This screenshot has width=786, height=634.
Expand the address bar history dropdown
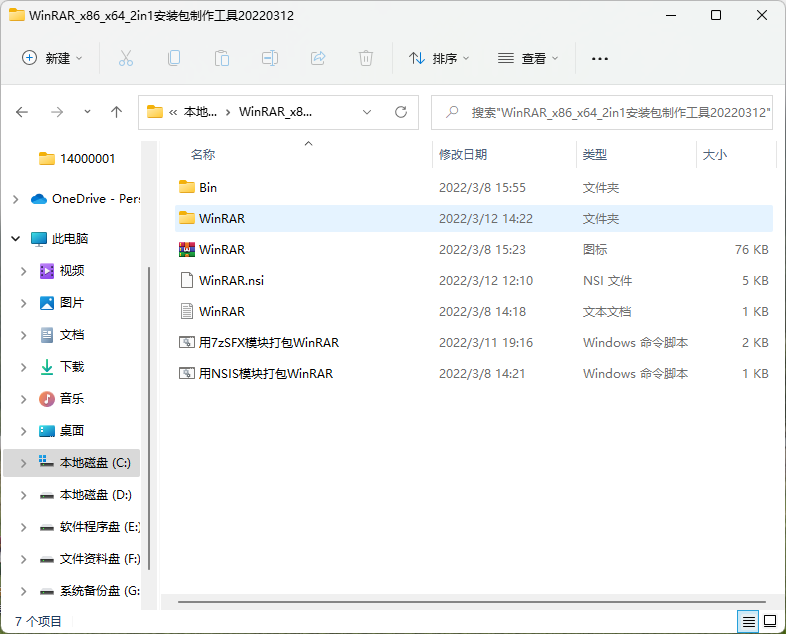click(x=367, y=112)
